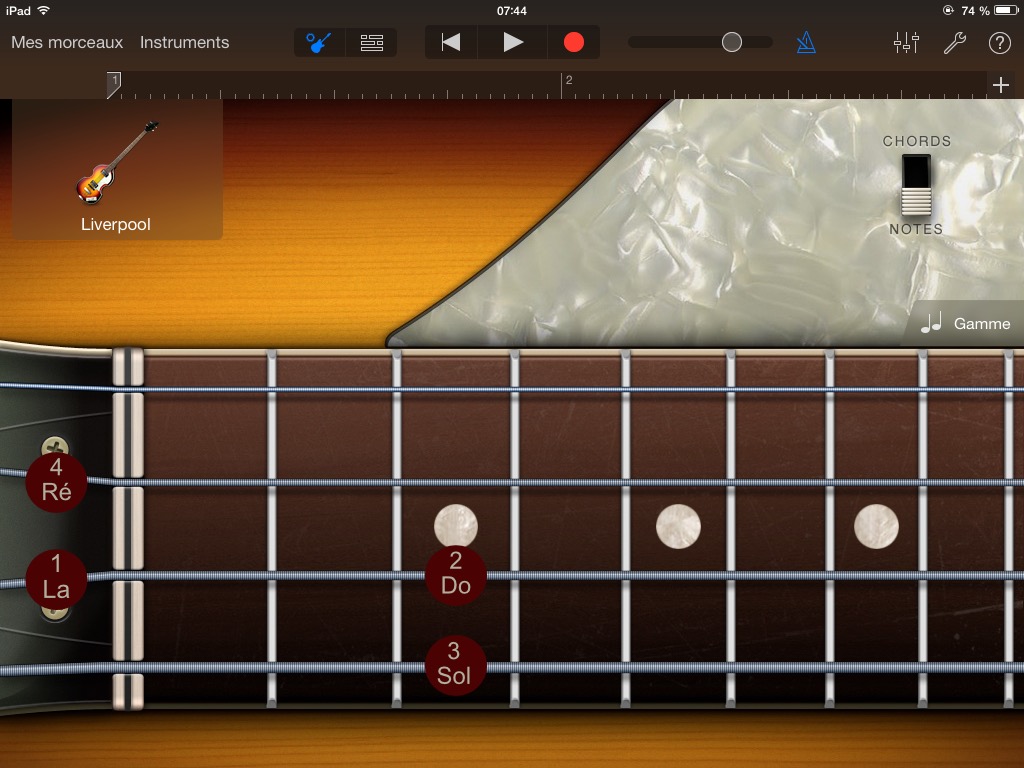This screenshot has width=1024, height=768.
Task: Switch to instrument view guitar icon
Action: pos(319,43)
